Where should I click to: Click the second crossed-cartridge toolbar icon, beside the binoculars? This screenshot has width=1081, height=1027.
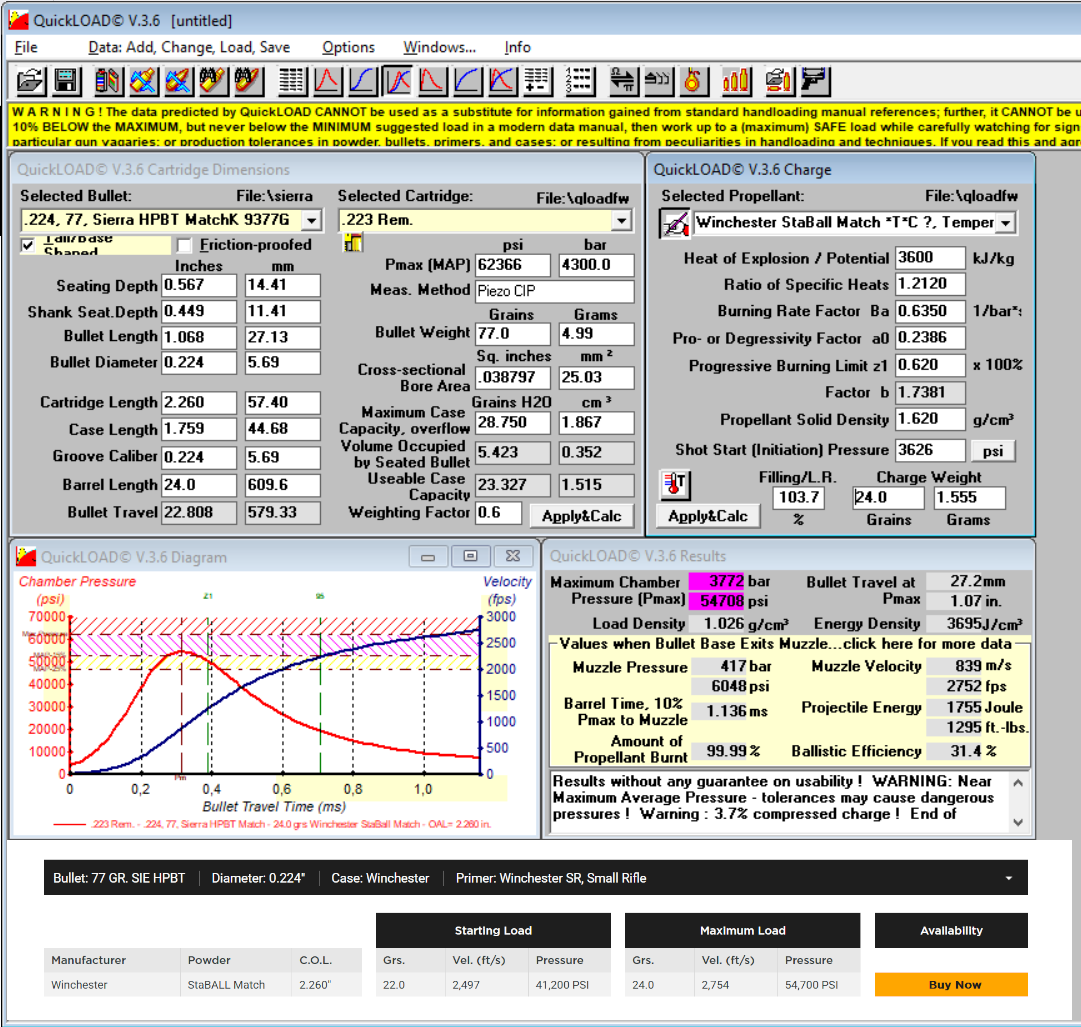pyautogui.click(x=178, y=81)
